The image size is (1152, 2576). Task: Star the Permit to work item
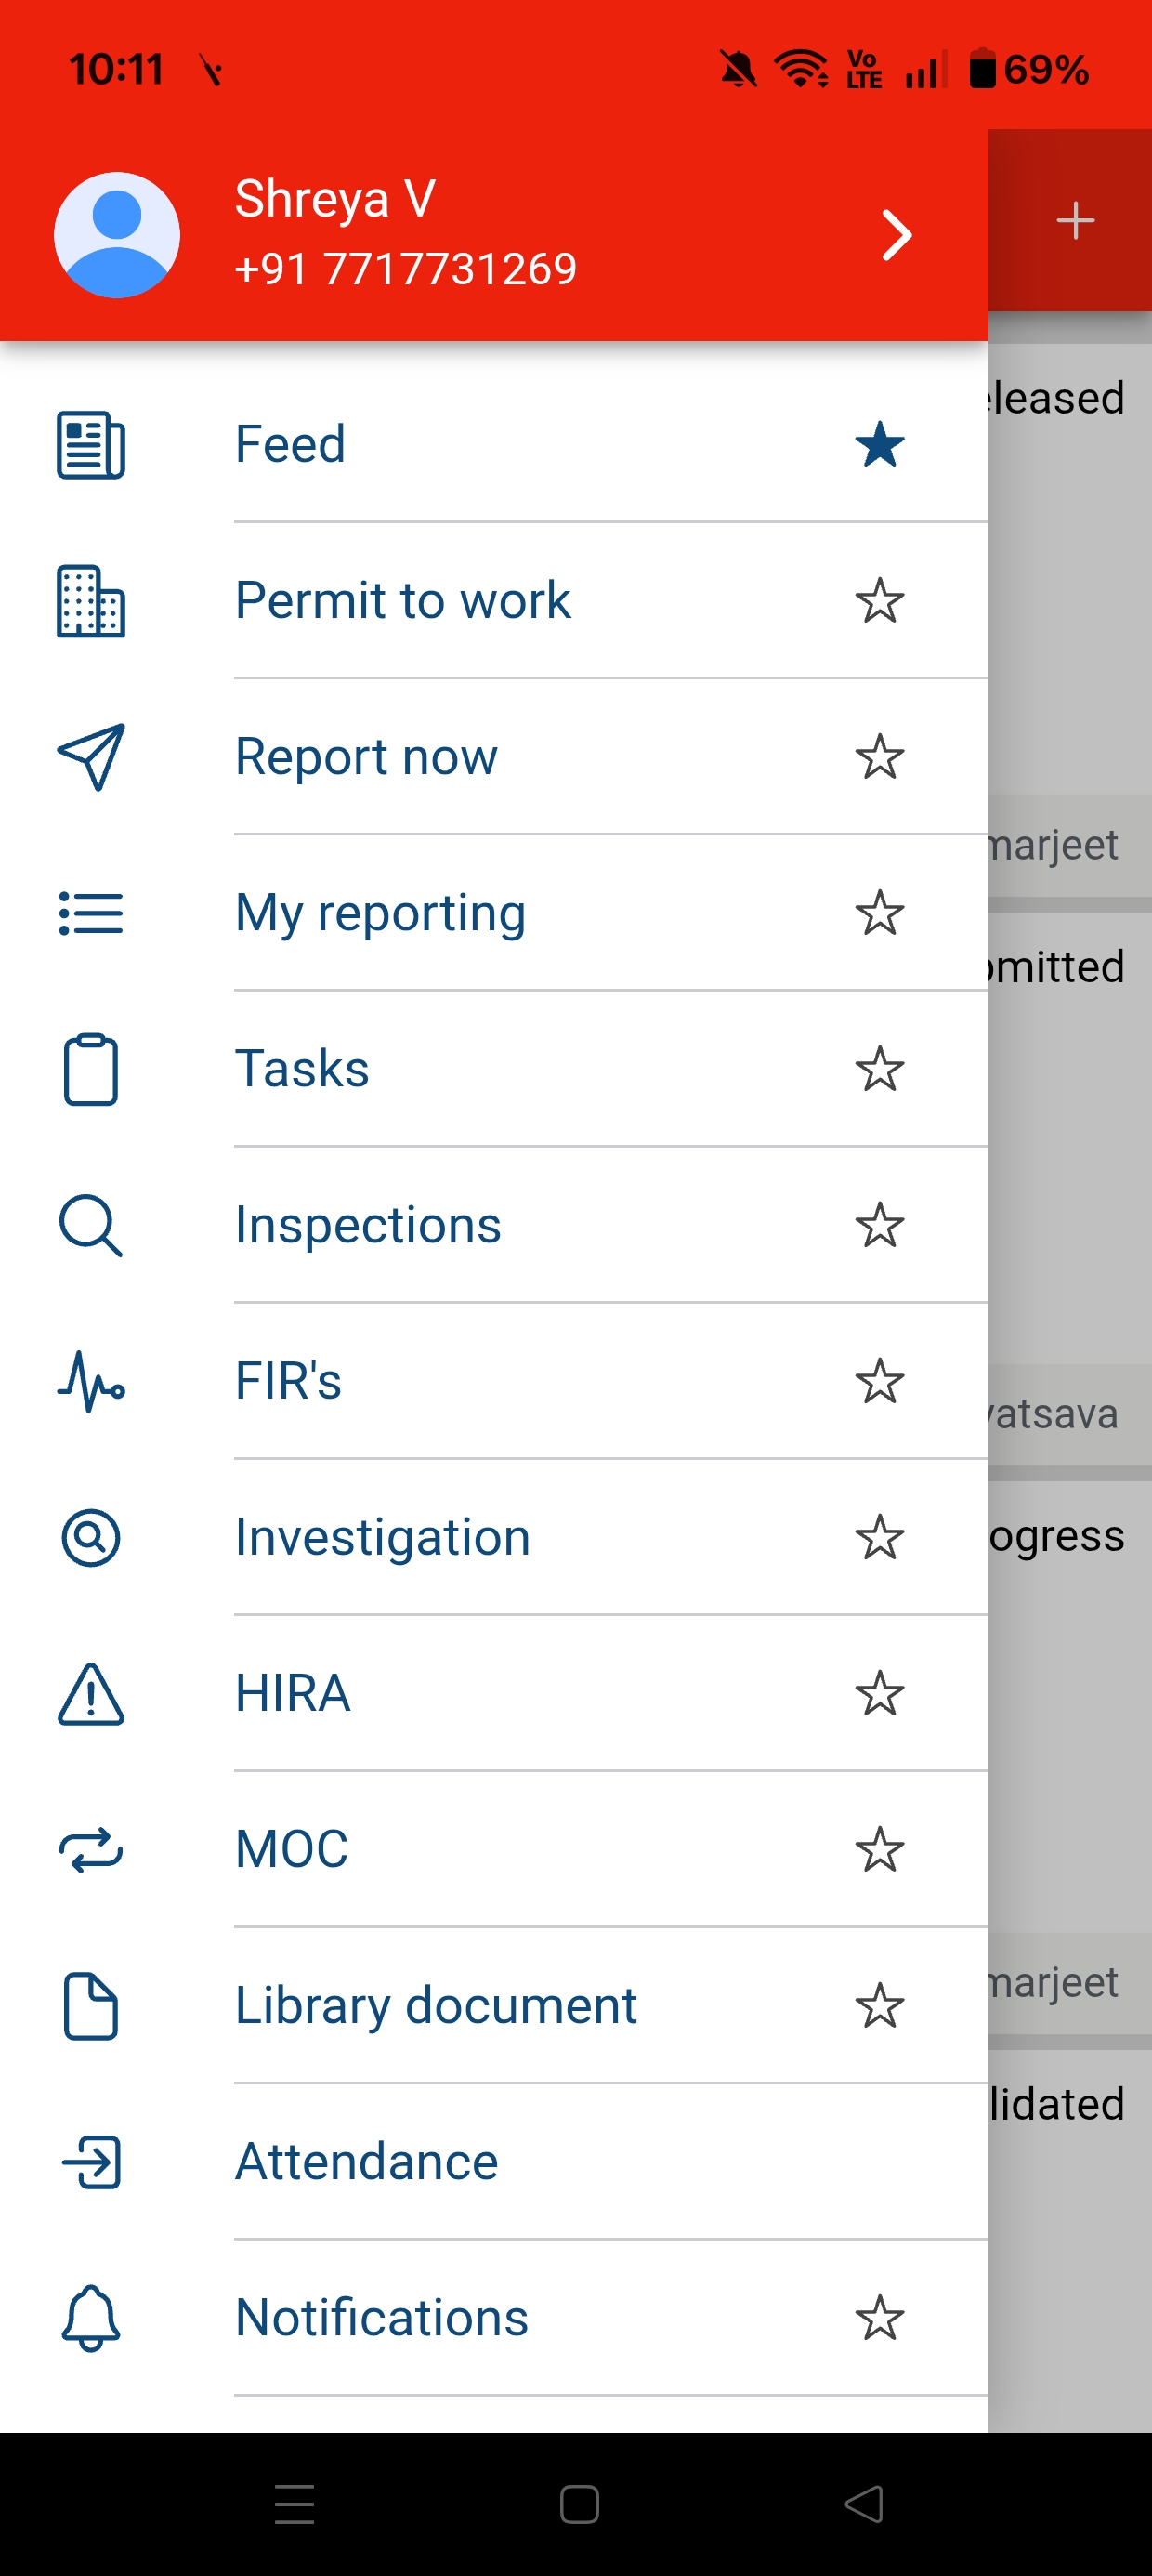pos(880,601)
